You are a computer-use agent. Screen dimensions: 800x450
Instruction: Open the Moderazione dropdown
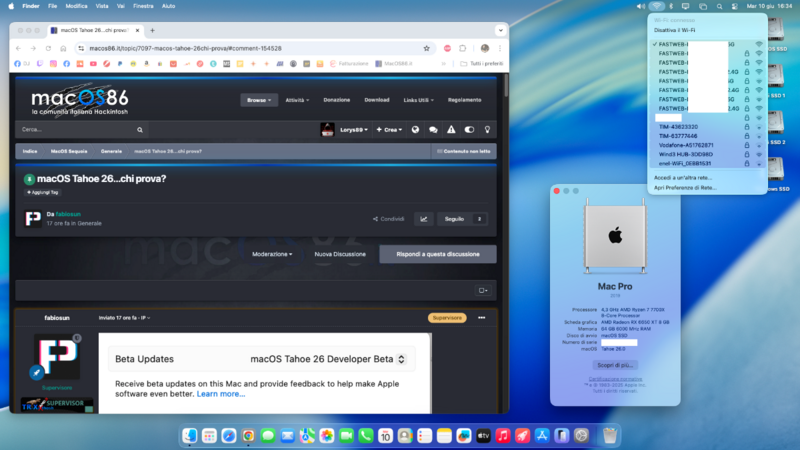(272, 254)
